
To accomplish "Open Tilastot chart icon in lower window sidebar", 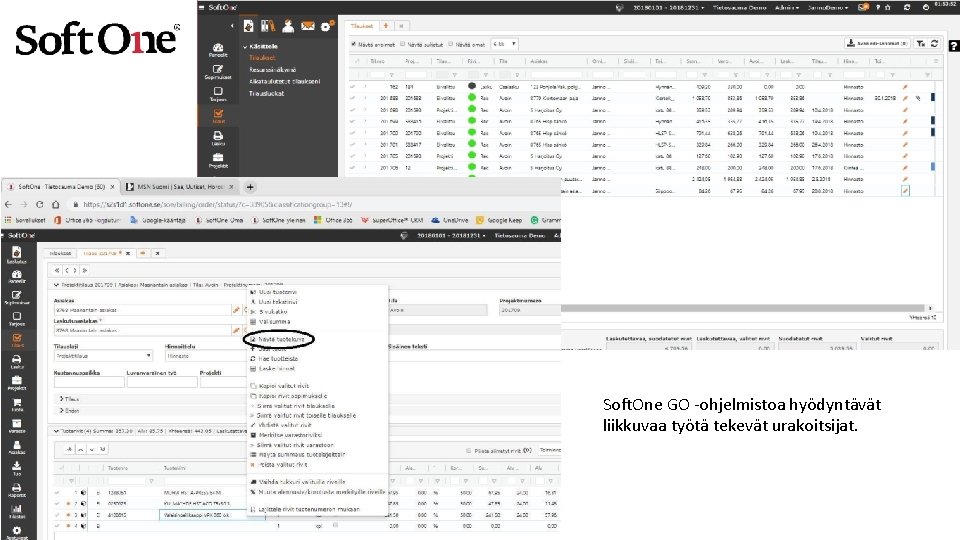I will coord(17,511).
